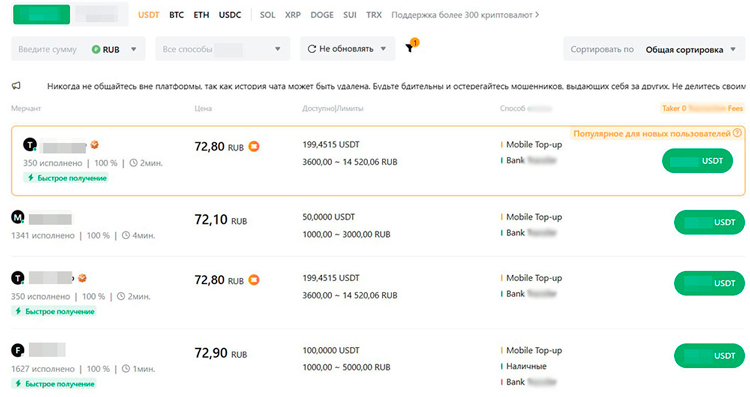Click the help icon after Популярное для новых пользователей
750x397 pixels.
[737, 133]
